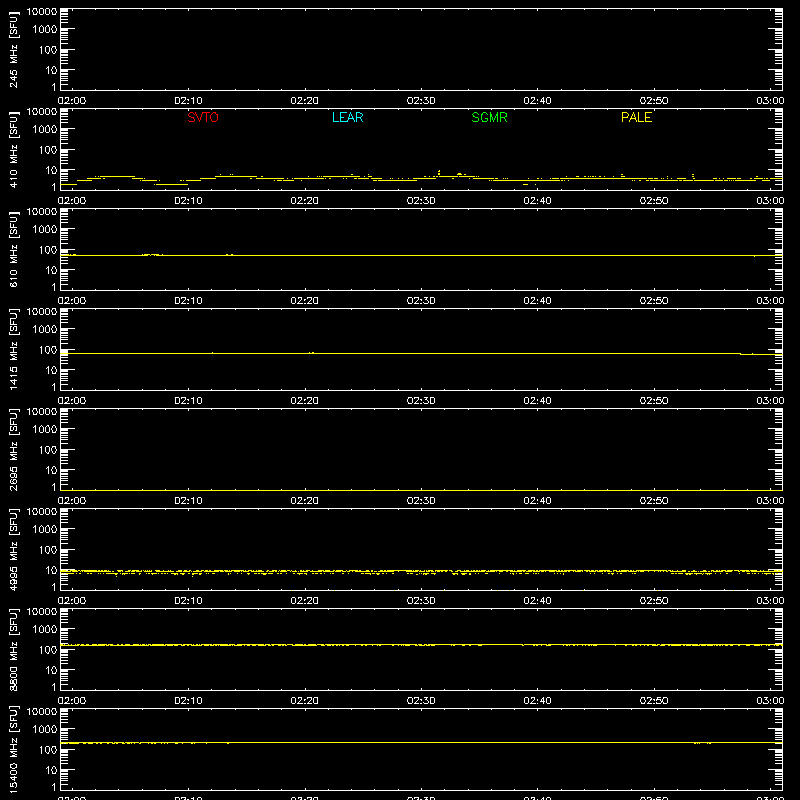Select the 15400 MHz [SFU] axis title
The width and height of the screenshot is (800, 800).
click(x=13, y=750)
